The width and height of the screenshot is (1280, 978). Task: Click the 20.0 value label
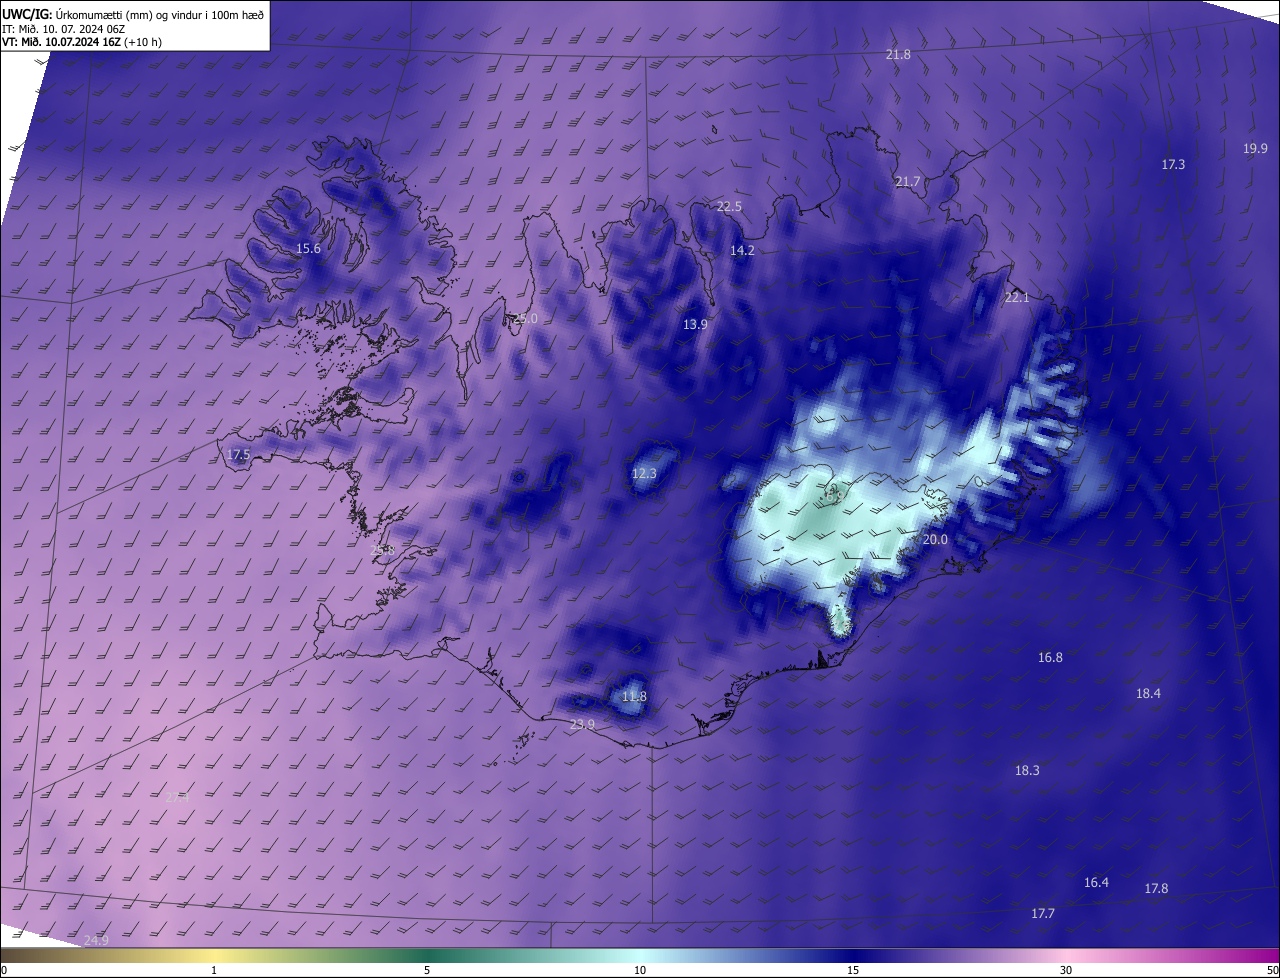click(934, 539)
